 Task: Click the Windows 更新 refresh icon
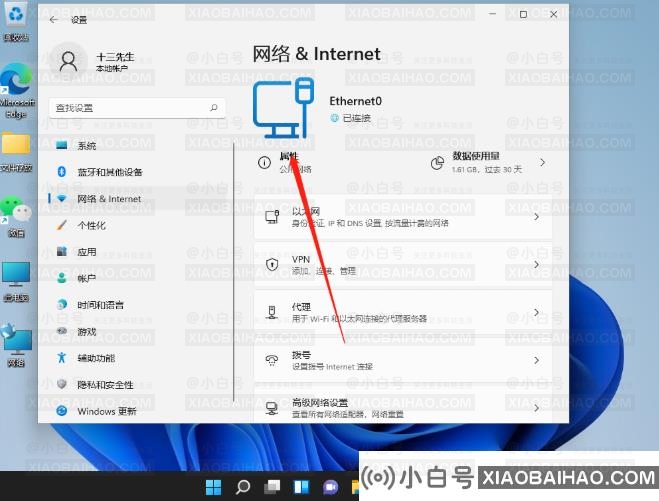coord(62,411)
